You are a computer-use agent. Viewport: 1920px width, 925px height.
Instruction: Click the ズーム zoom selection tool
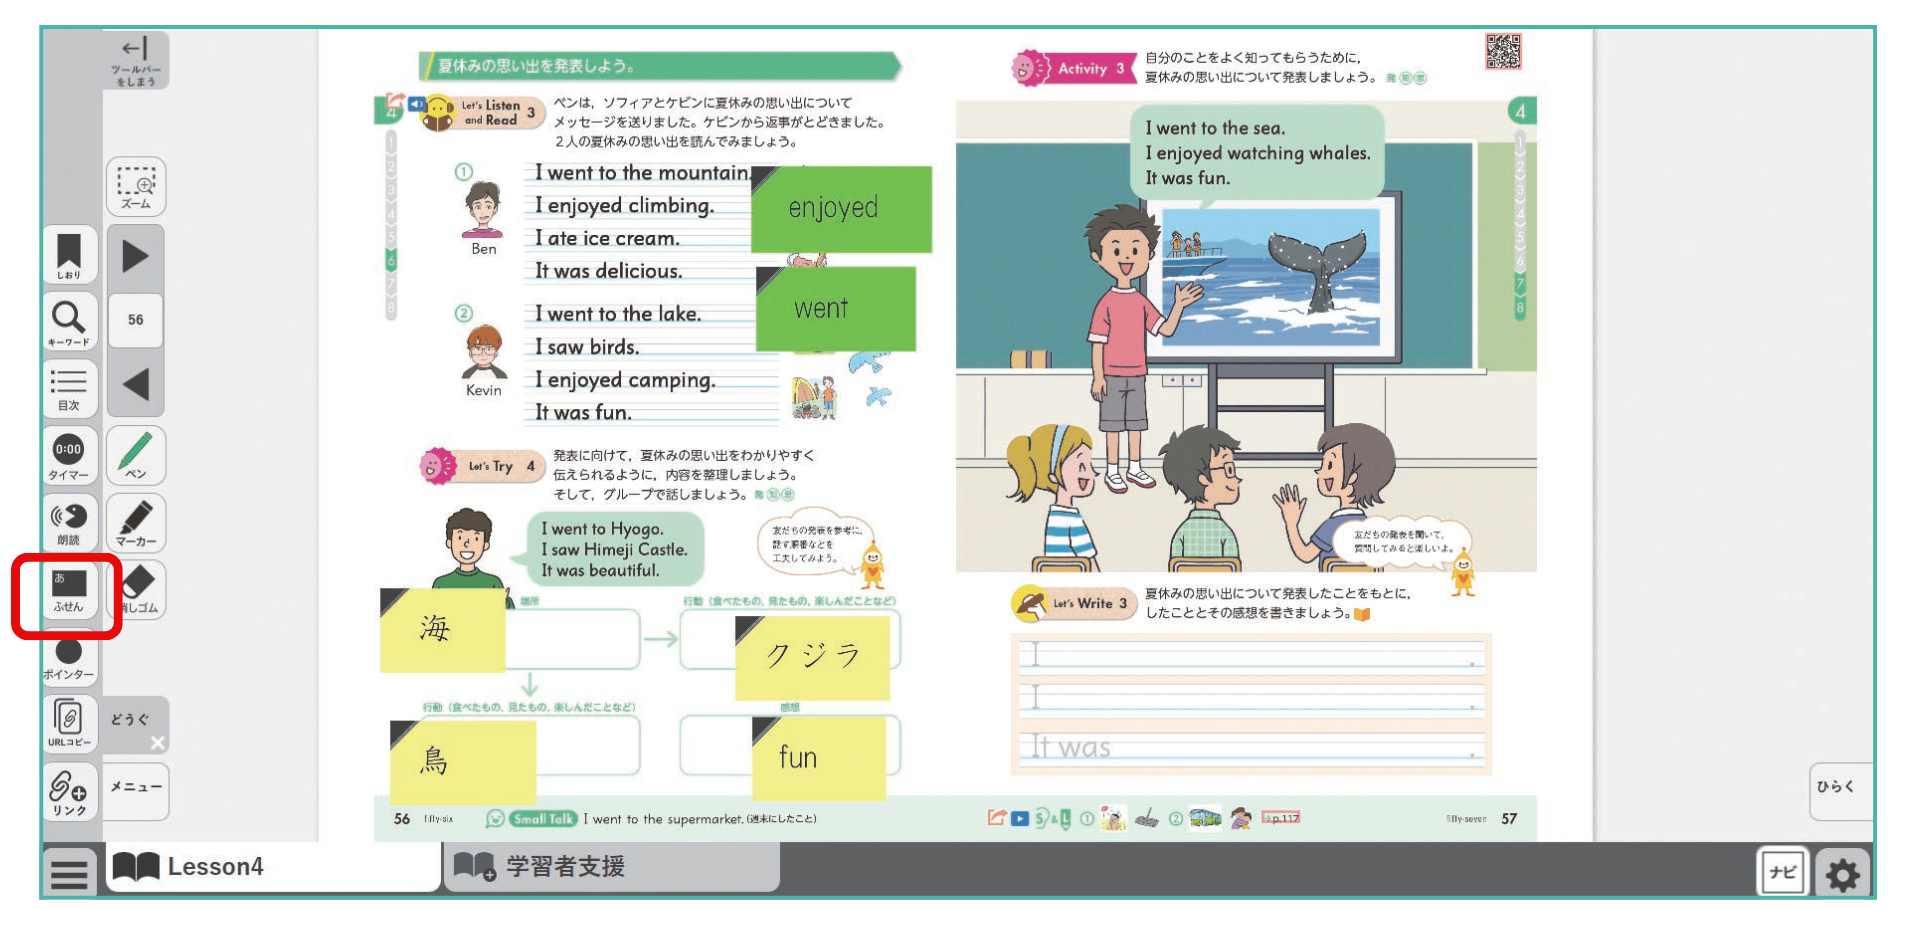(x=136, y=187)
